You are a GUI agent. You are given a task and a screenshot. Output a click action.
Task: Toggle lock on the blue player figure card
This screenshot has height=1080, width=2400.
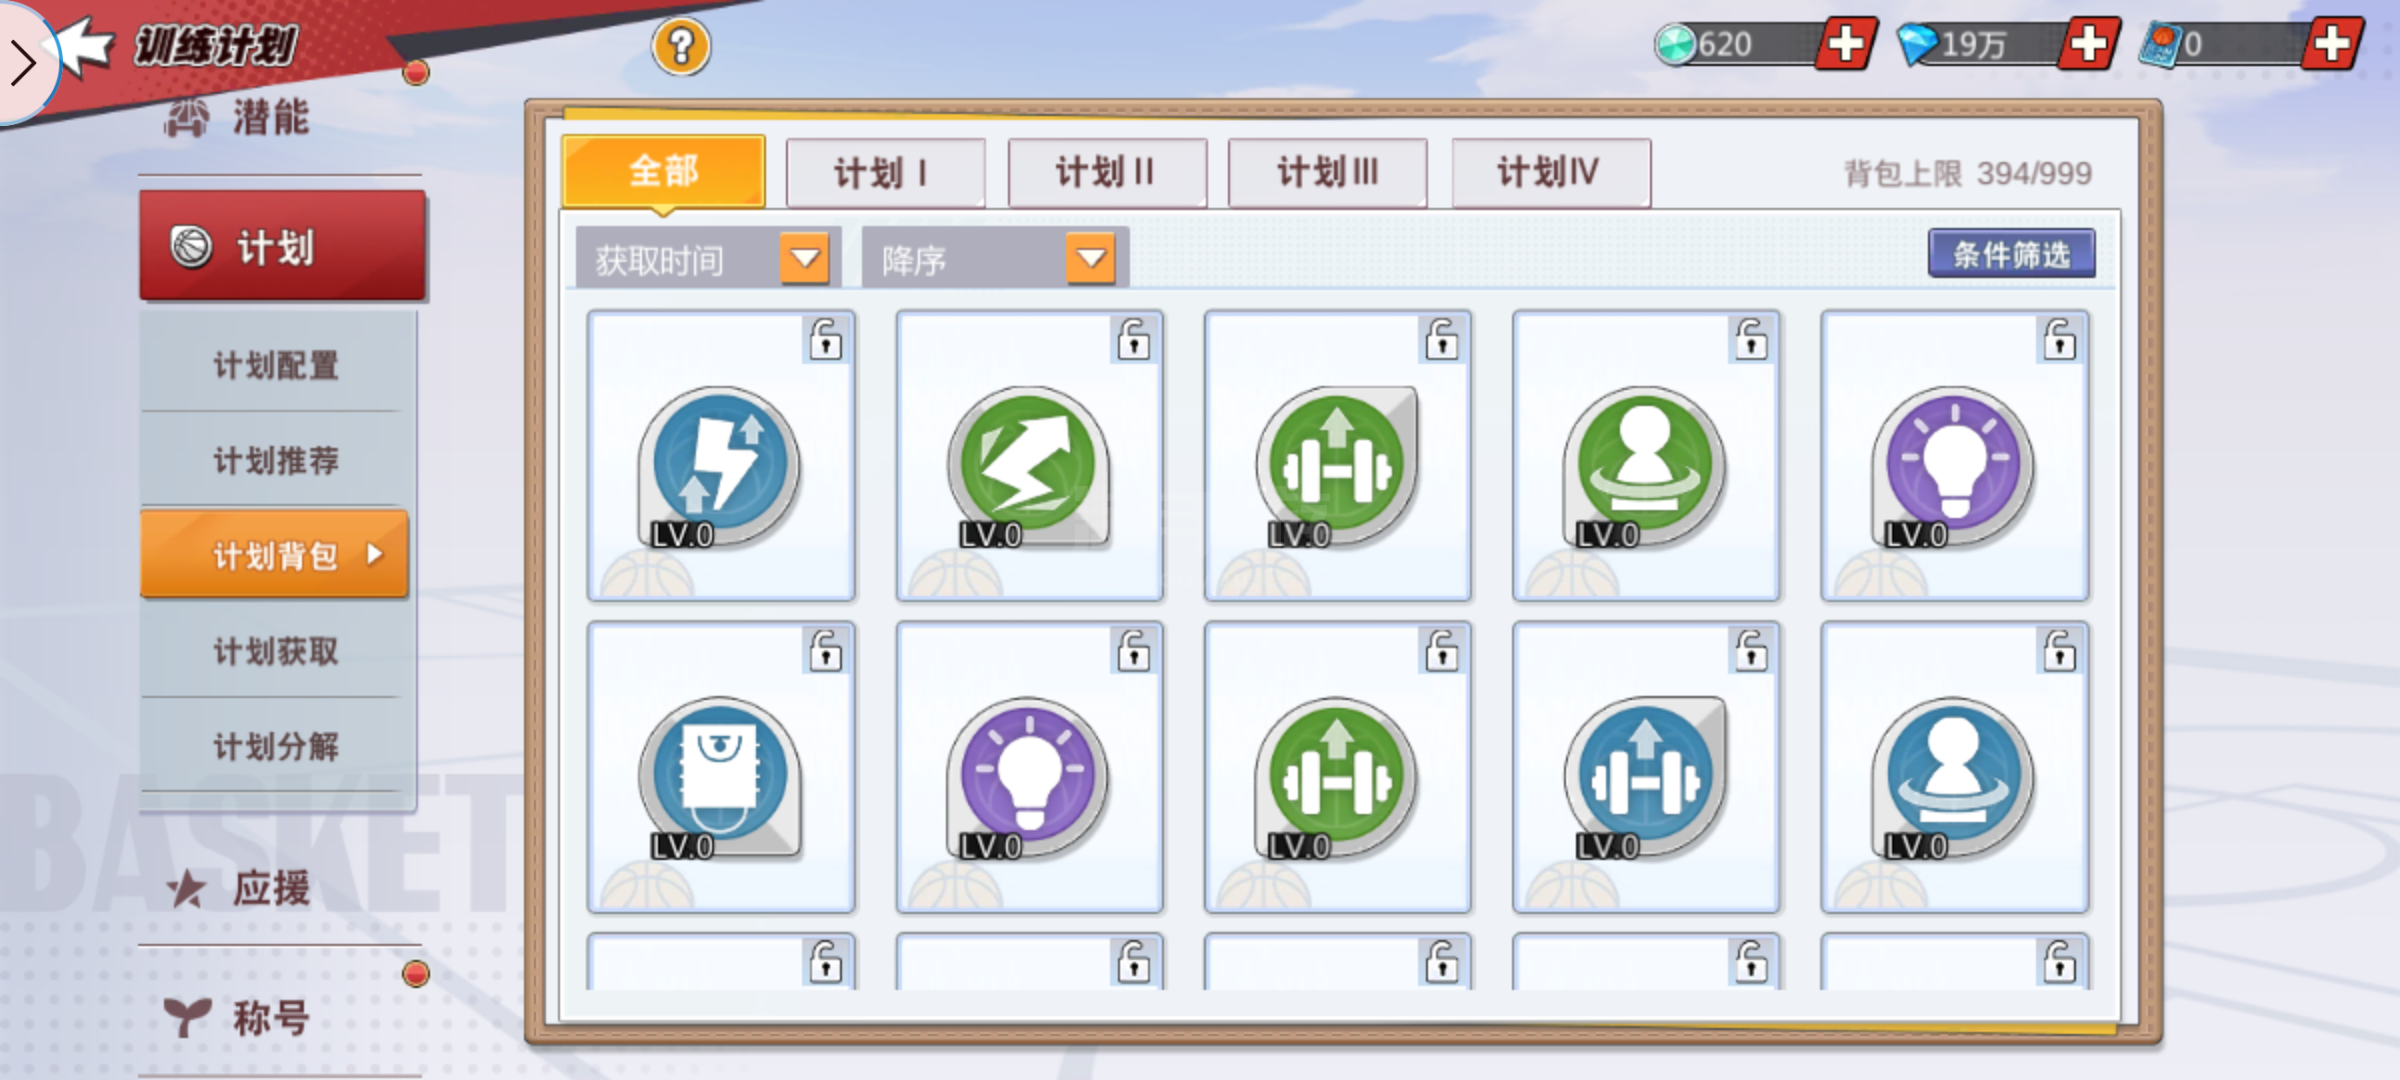click(2059, 651)
